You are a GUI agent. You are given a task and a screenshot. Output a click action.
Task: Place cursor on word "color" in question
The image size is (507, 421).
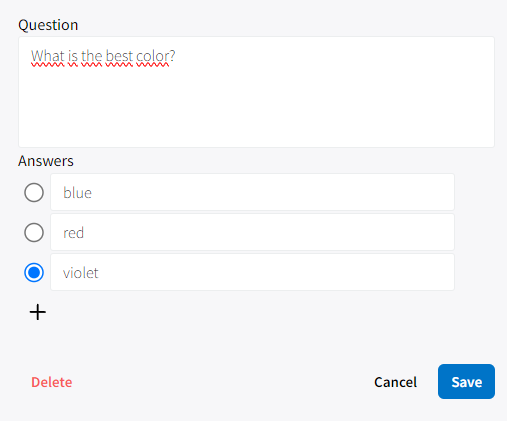(x=153, y=56)
